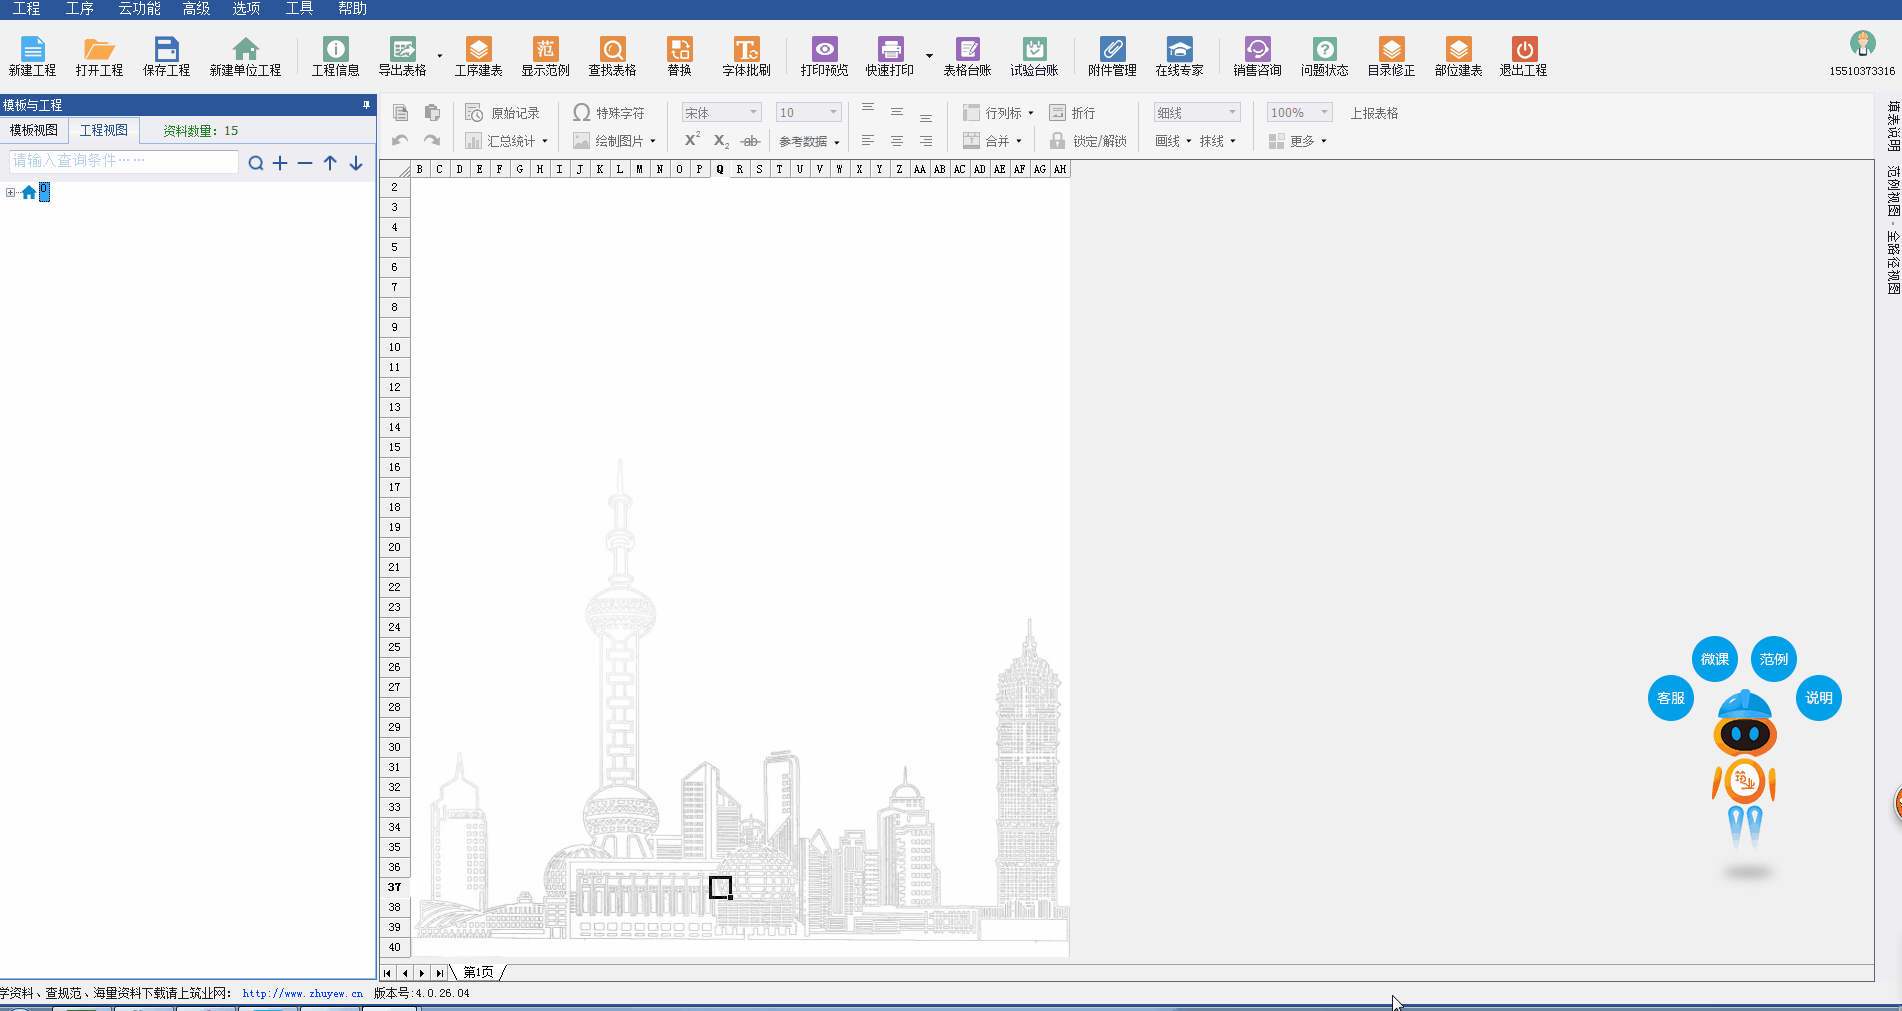The width and height of the screenshot is (1902, 1011).
Task: Toggle strikethrough text formatting
Action: (x=750, y=141)
